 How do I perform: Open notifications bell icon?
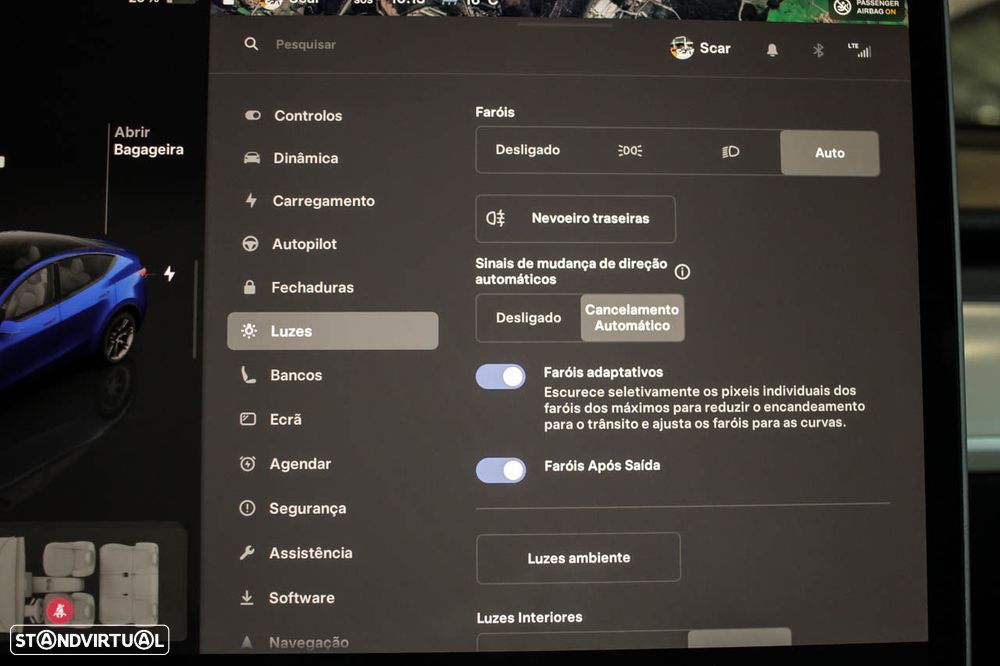coord(772,50)
